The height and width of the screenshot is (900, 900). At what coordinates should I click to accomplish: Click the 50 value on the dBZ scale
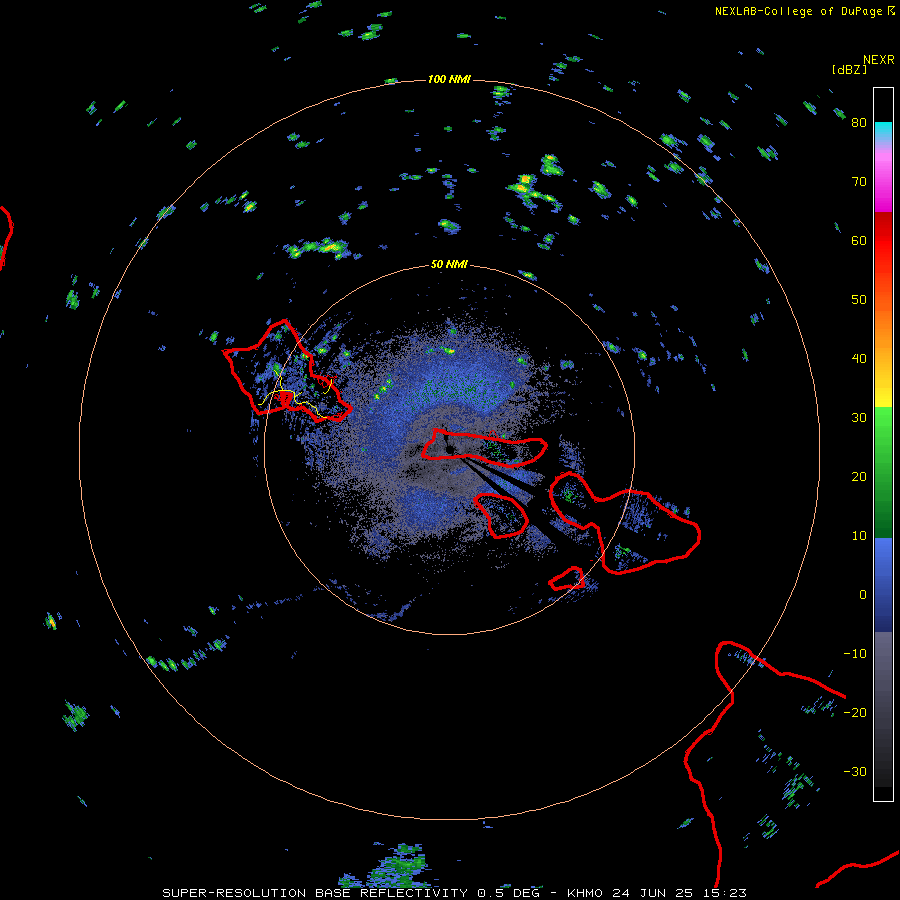(859, 300)
